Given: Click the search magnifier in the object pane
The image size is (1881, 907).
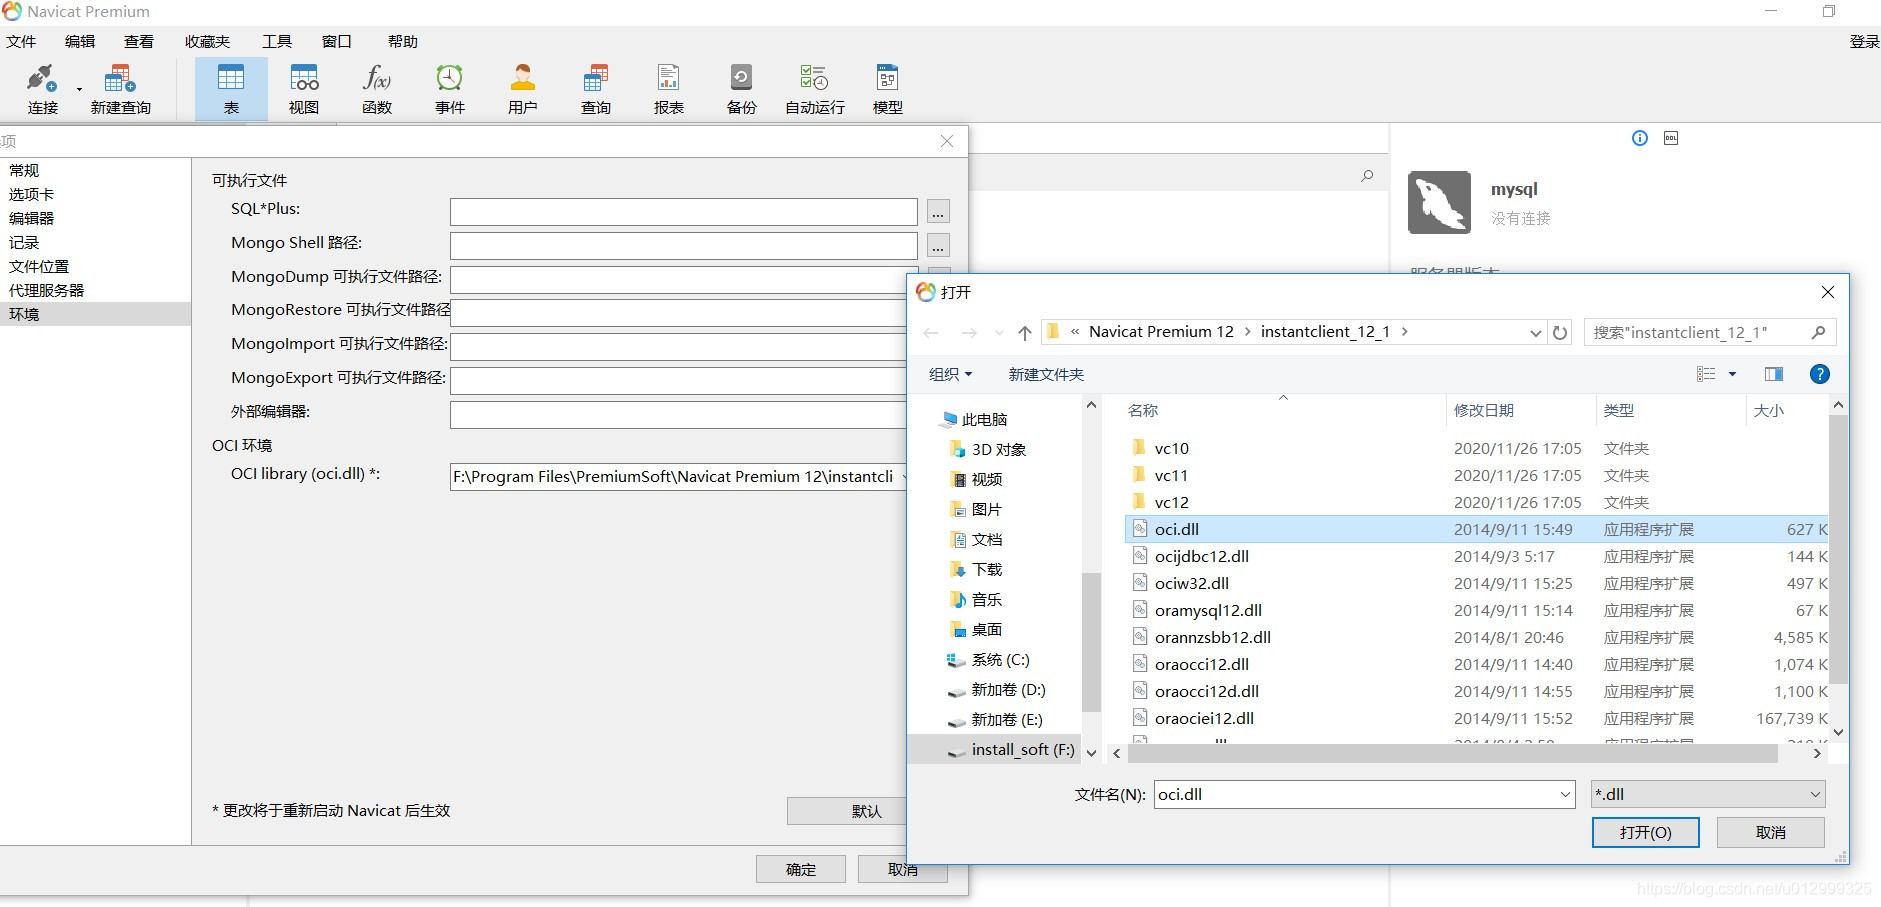Looking at the screenshot, I should (1367, 175).
